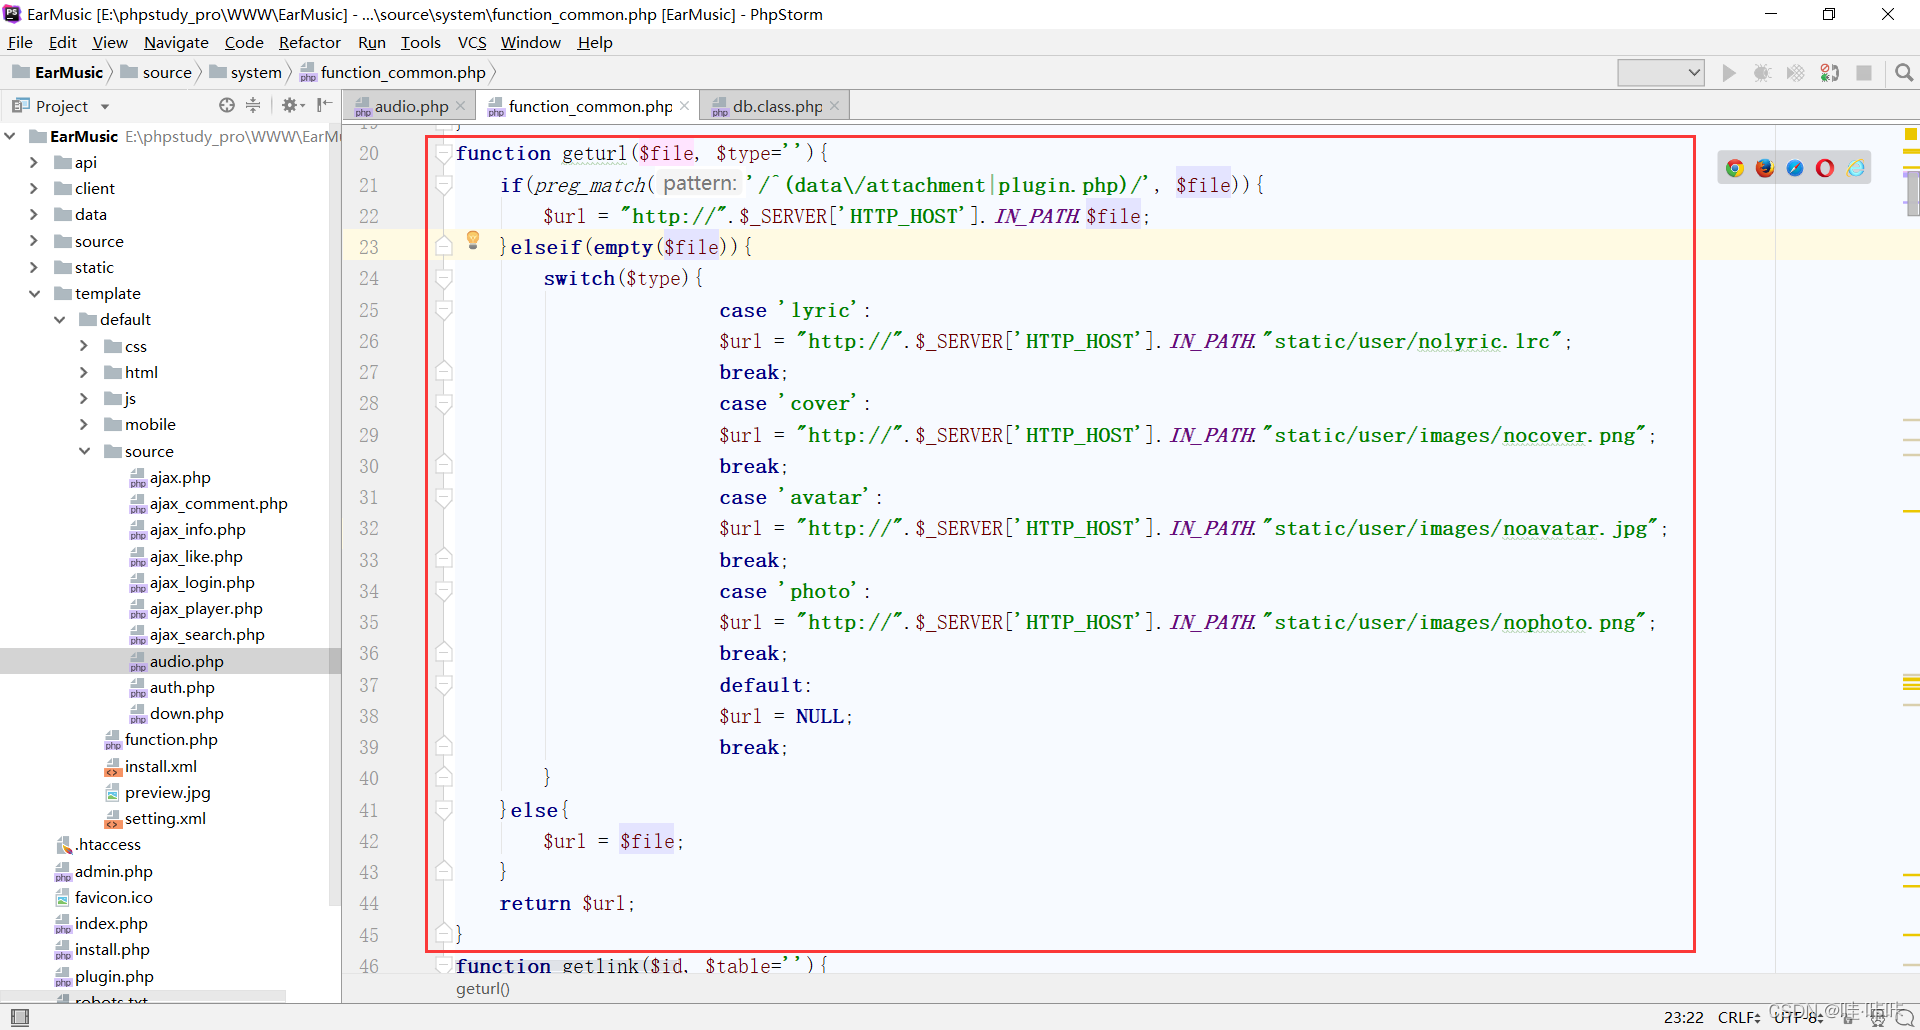Expand the css folder
The height and width of the screenshot is (1030, 1920).
click(x=84, y=346)
